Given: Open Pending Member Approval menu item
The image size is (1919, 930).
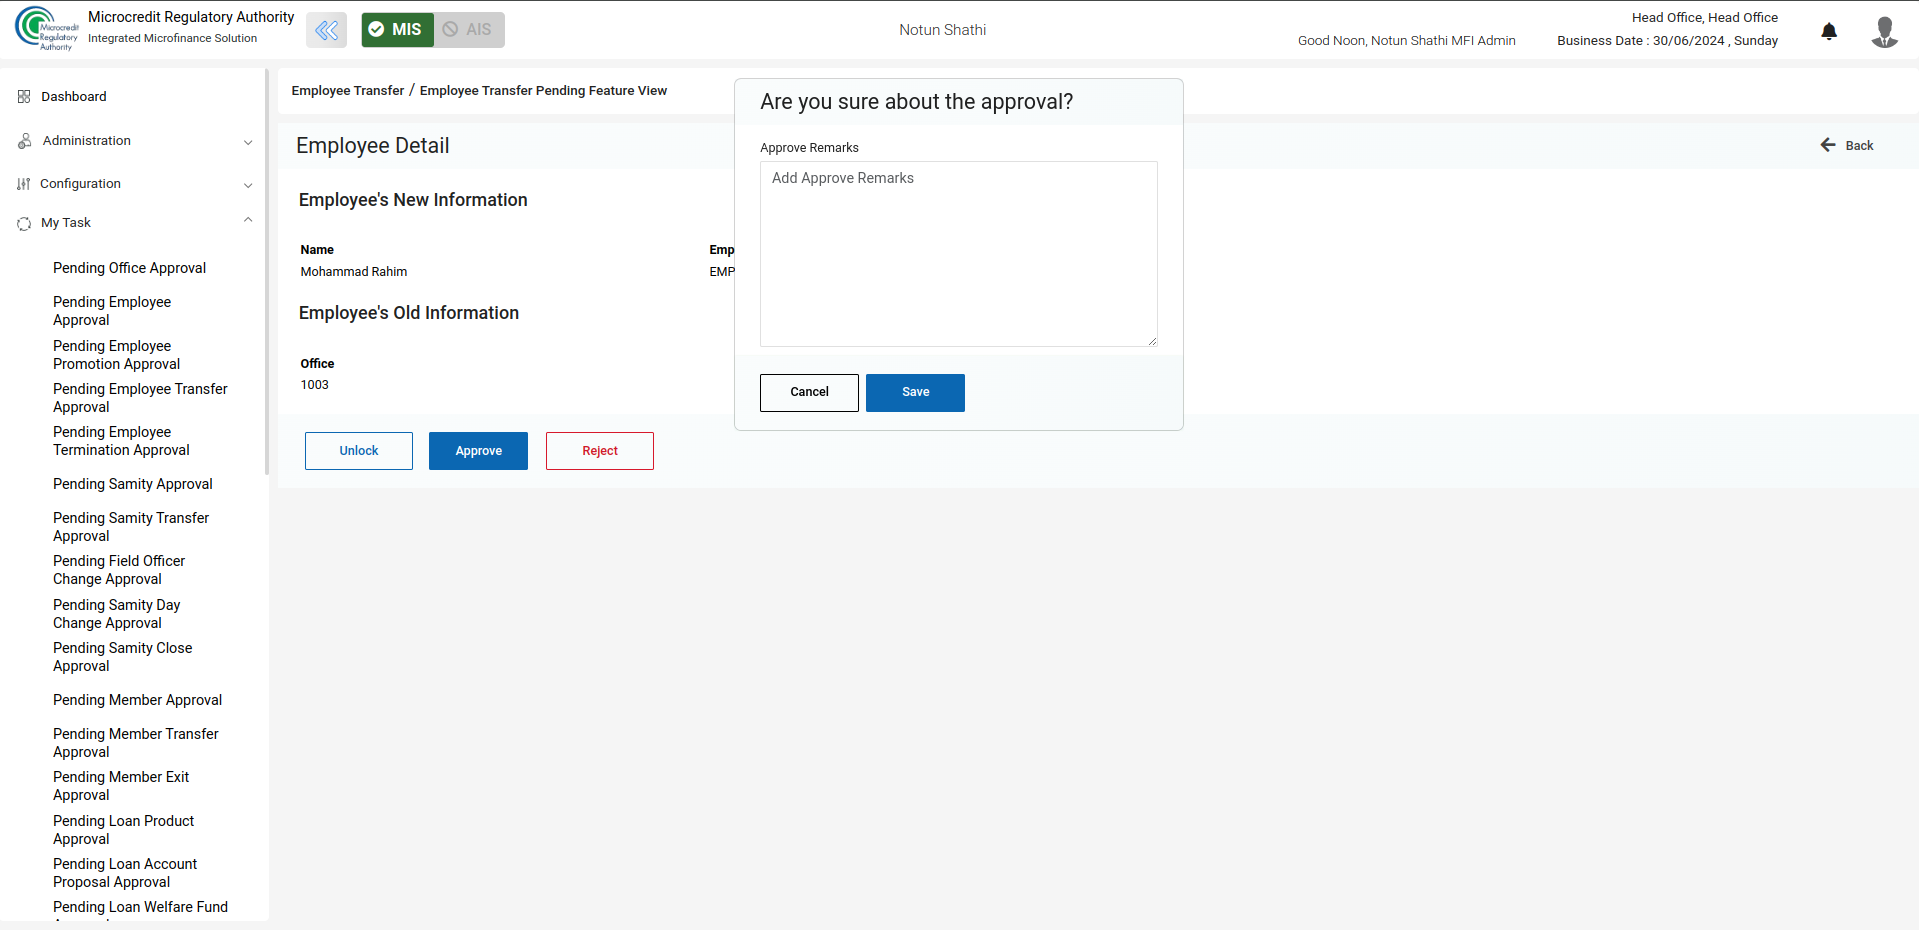Looking at the screenshot, I should point(137,700).
